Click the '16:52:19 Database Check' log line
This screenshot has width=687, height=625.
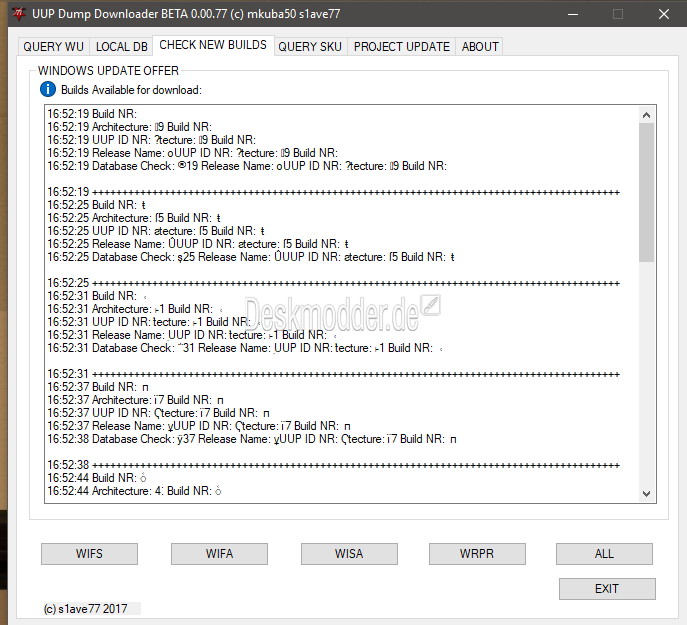pos(247,166)
